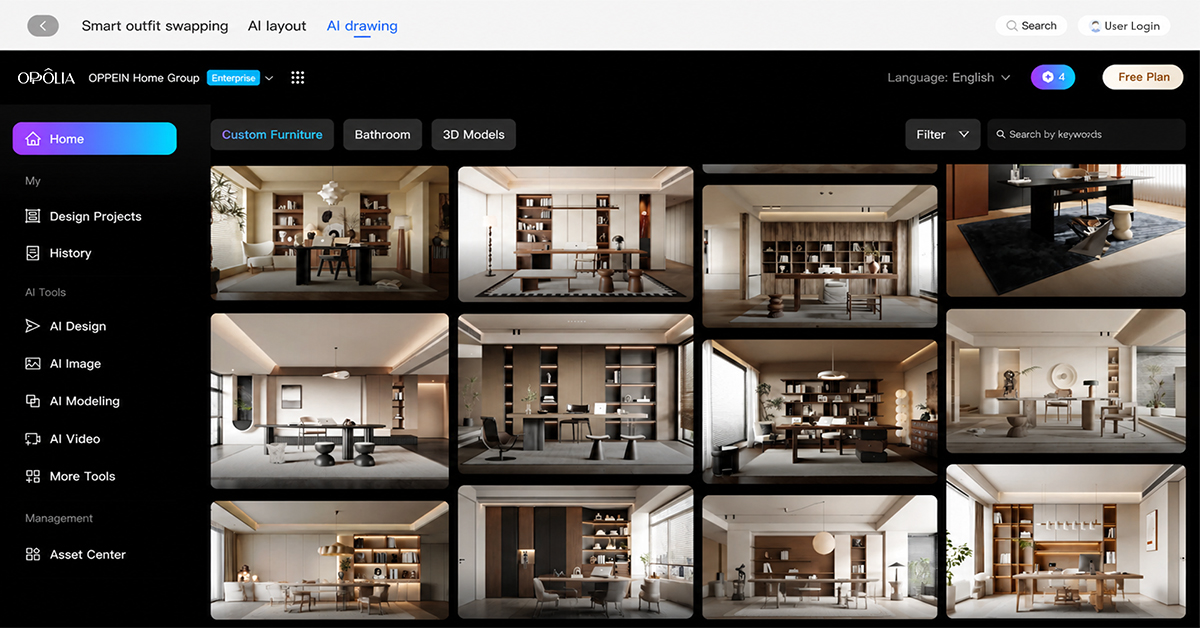Image resolution: width=1200 pixels, height=628 pixels.
Task: Click the Home icon in sidebar
Action: tap(33, 139)
